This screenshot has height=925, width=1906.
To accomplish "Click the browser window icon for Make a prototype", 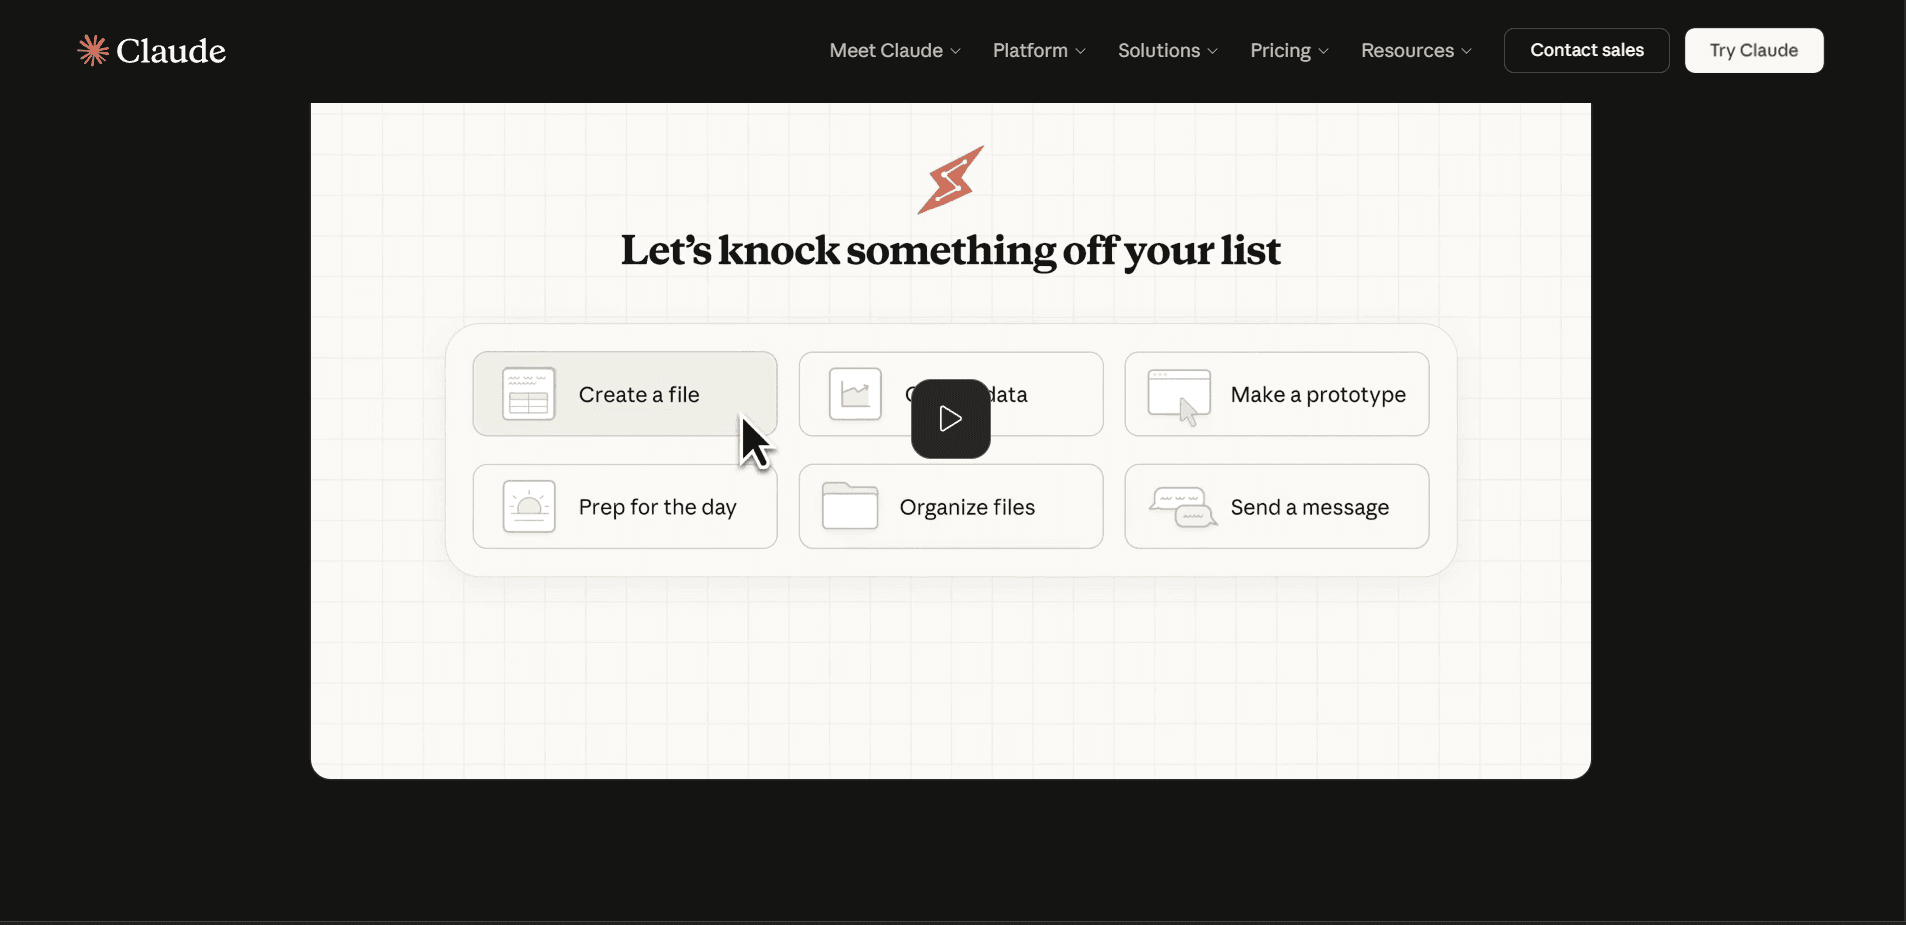I will (x=1179, y=394).
